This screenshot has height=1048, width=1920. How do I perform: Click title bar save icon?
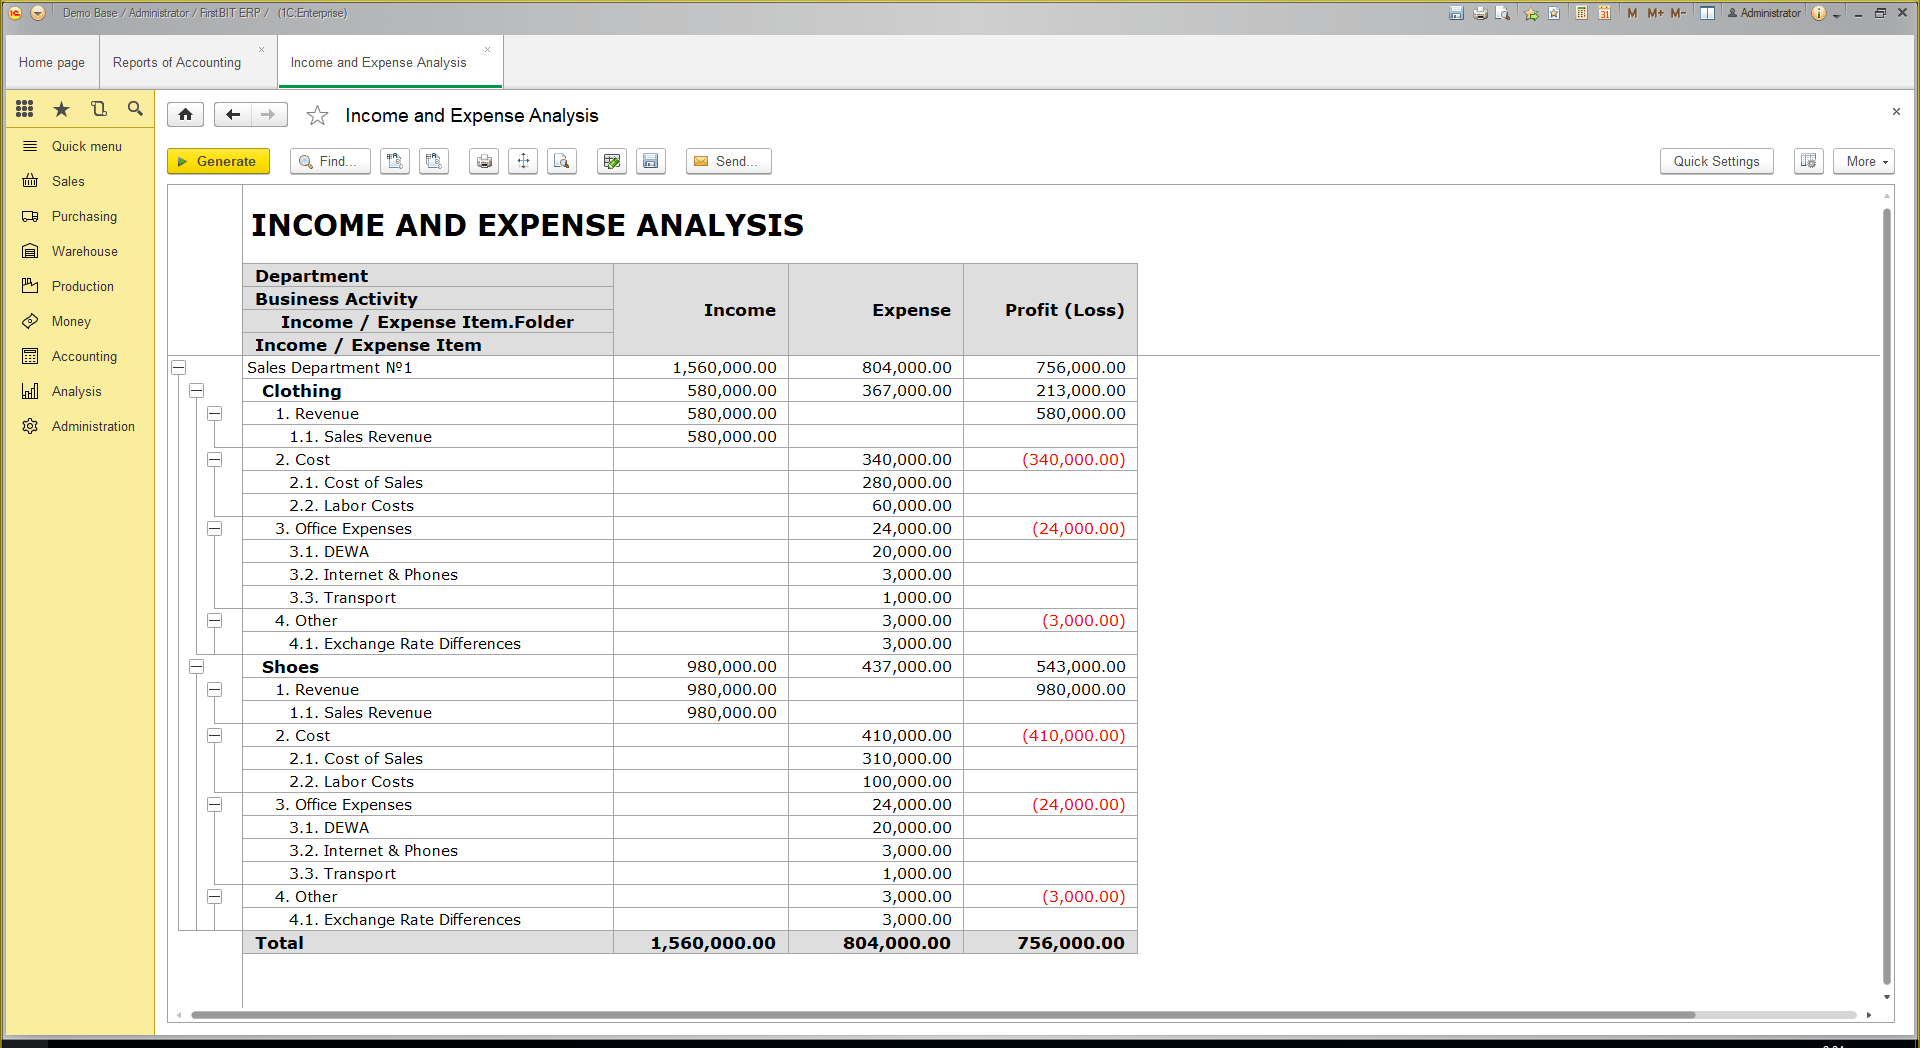click(1457, 13)
